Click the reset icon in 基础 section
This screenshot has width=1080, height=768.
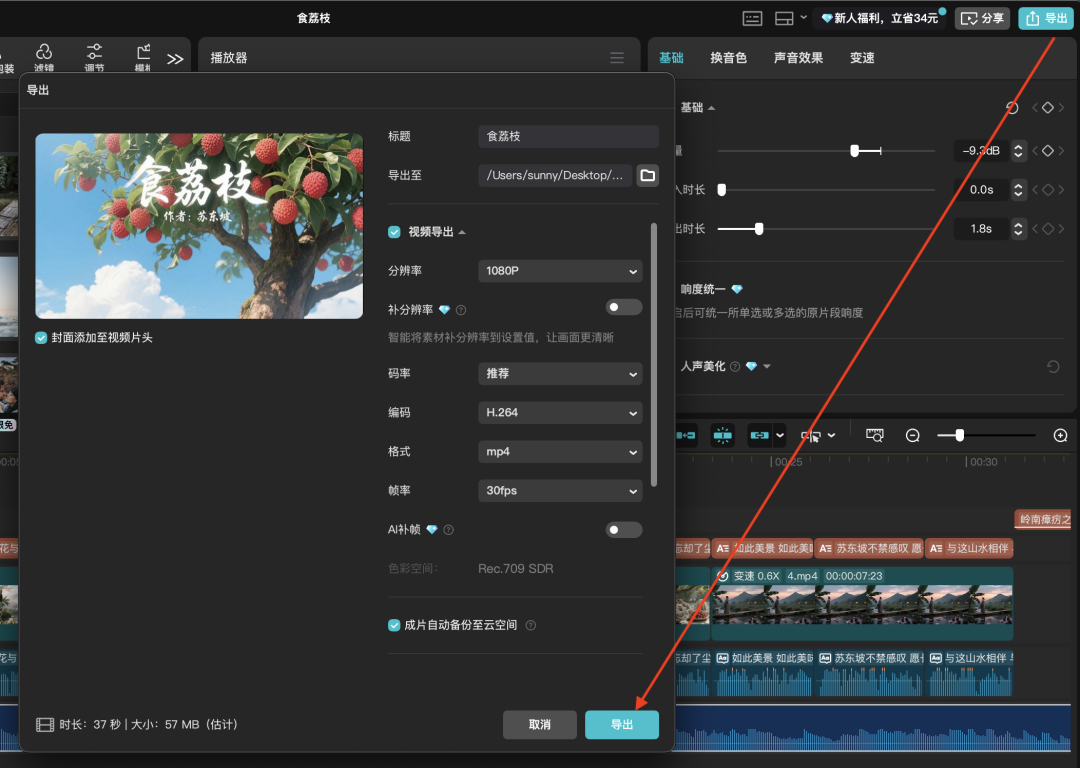pos(1012,108)
